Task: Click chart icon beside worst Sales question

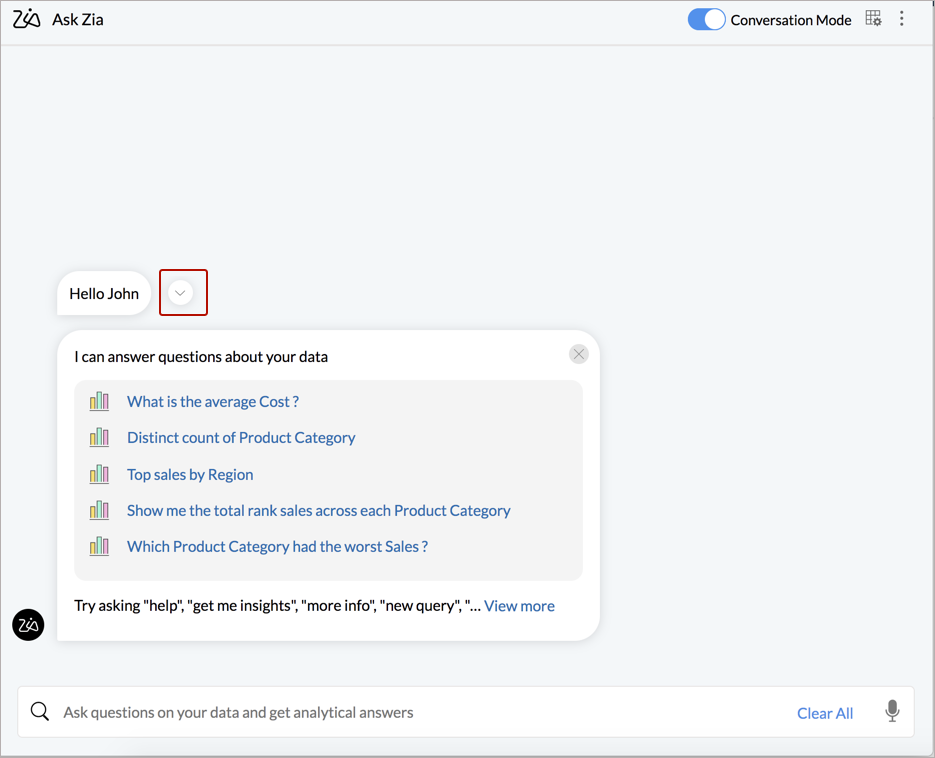Action: point(99,546)
